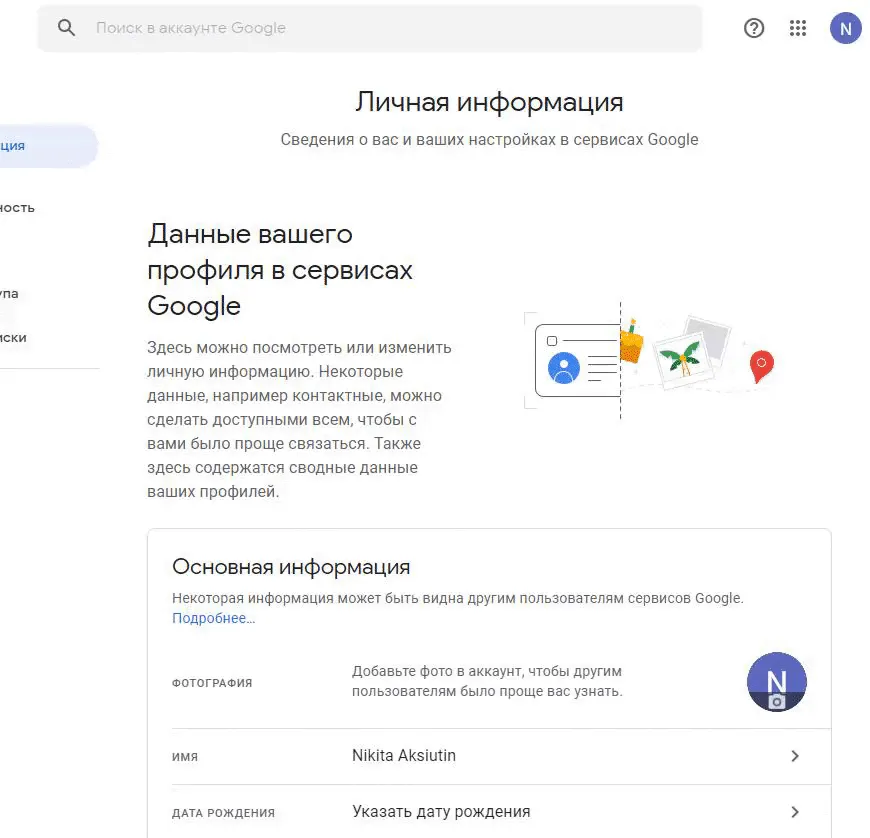Click the ФОТОГРАФИЯ row description text
Image resolution: width=870 pixels, height=838 pixels.
point(487,681)
